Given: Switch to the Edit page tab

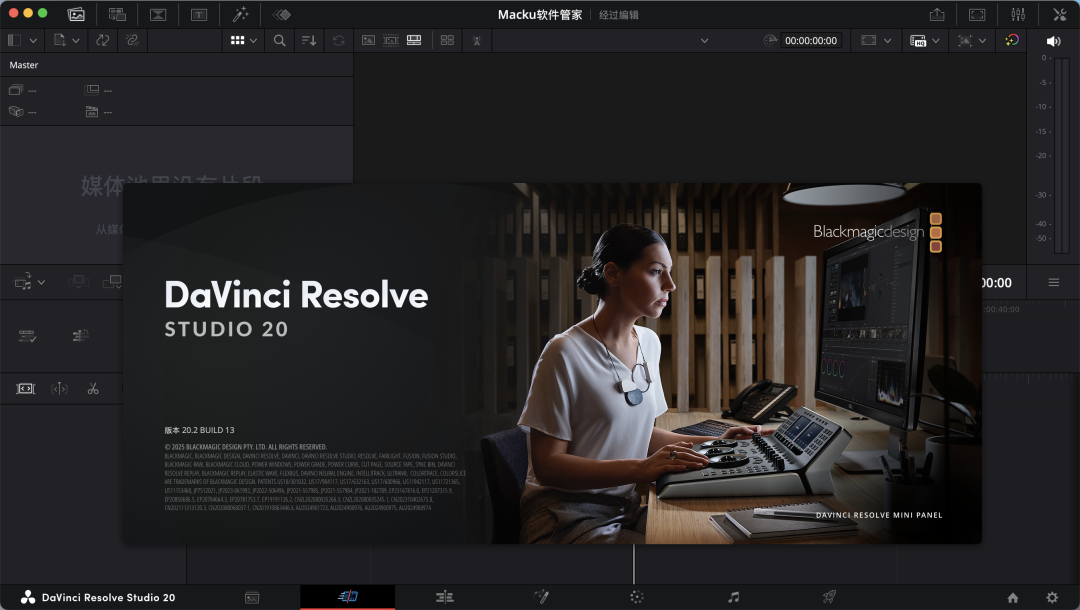Looking at the screenshot, I should (445, 598).
